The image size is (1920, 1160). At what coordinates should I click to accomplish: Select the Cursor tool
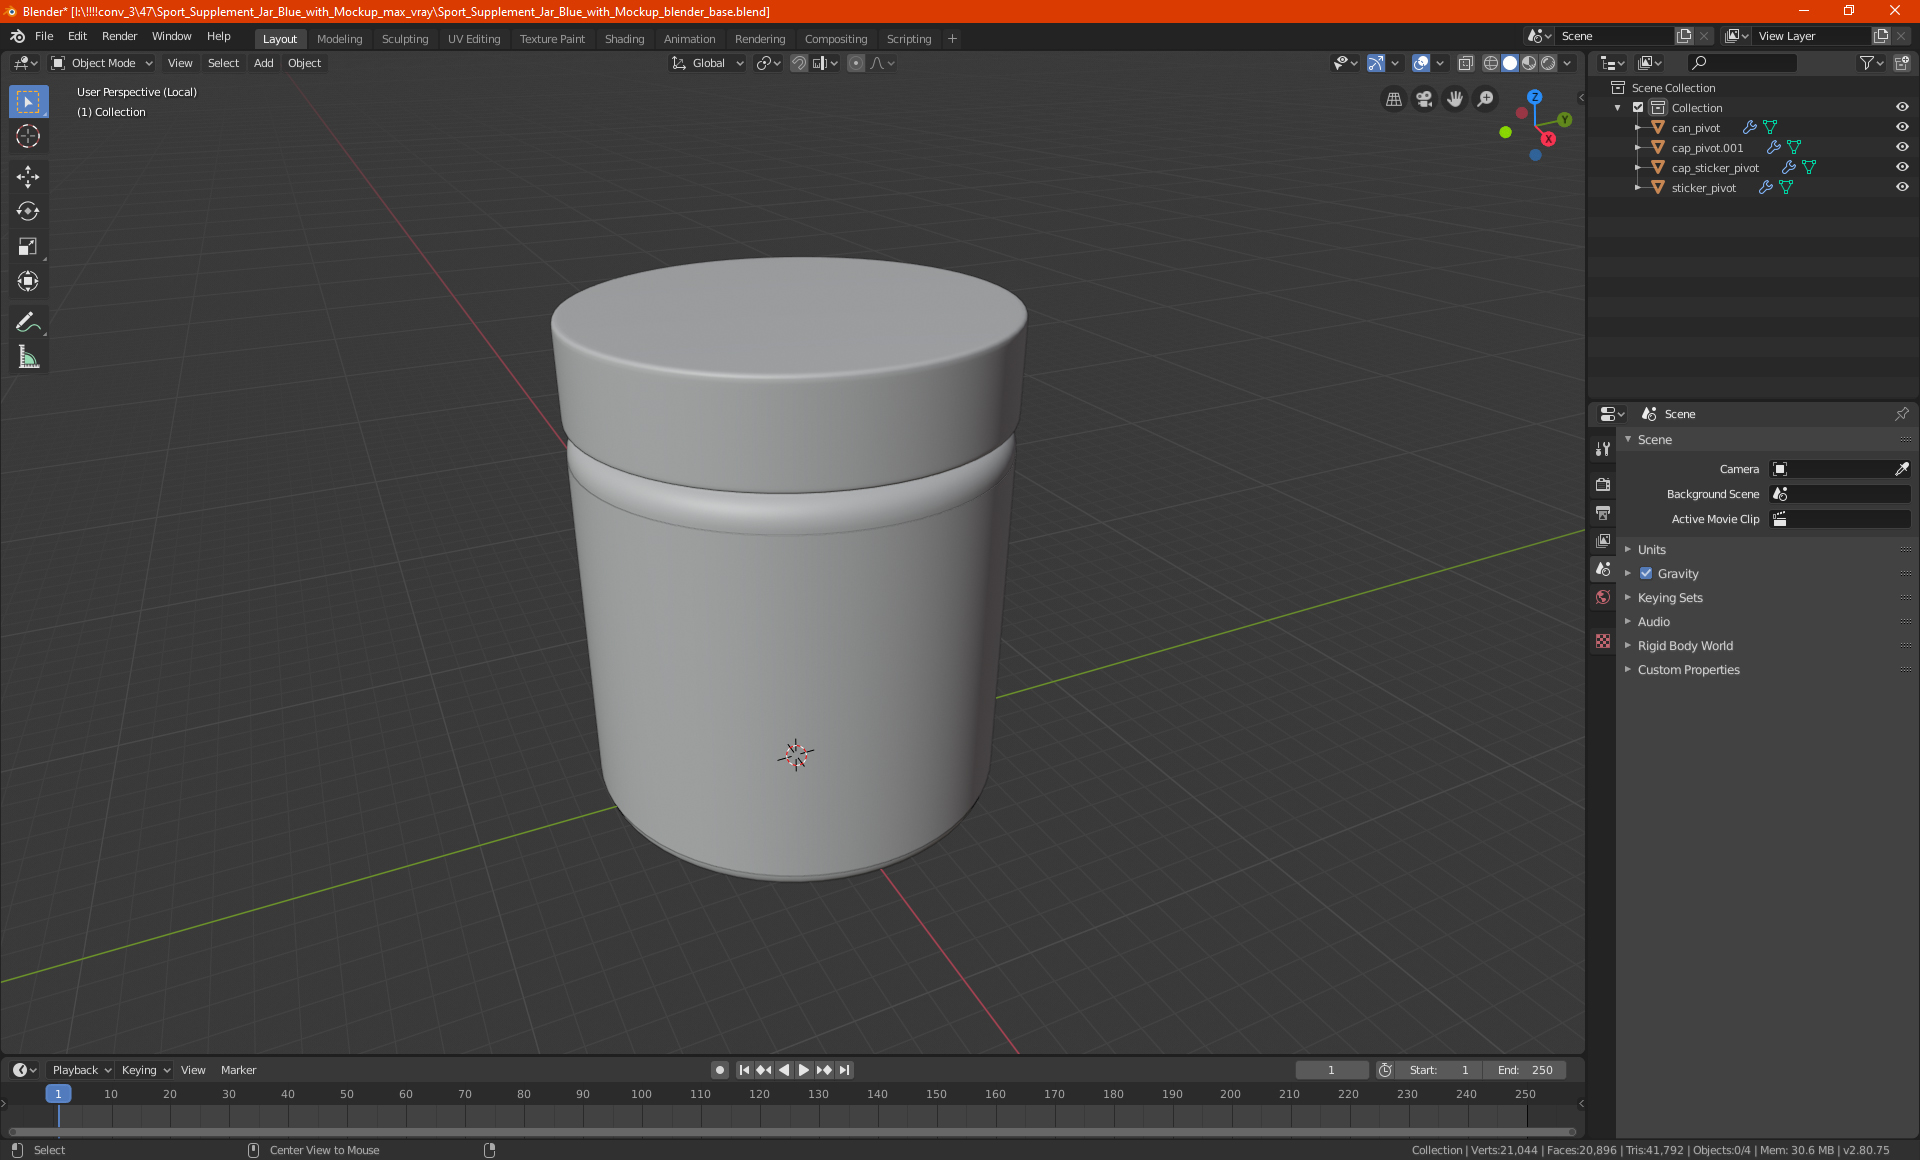(x=28, y=136)
